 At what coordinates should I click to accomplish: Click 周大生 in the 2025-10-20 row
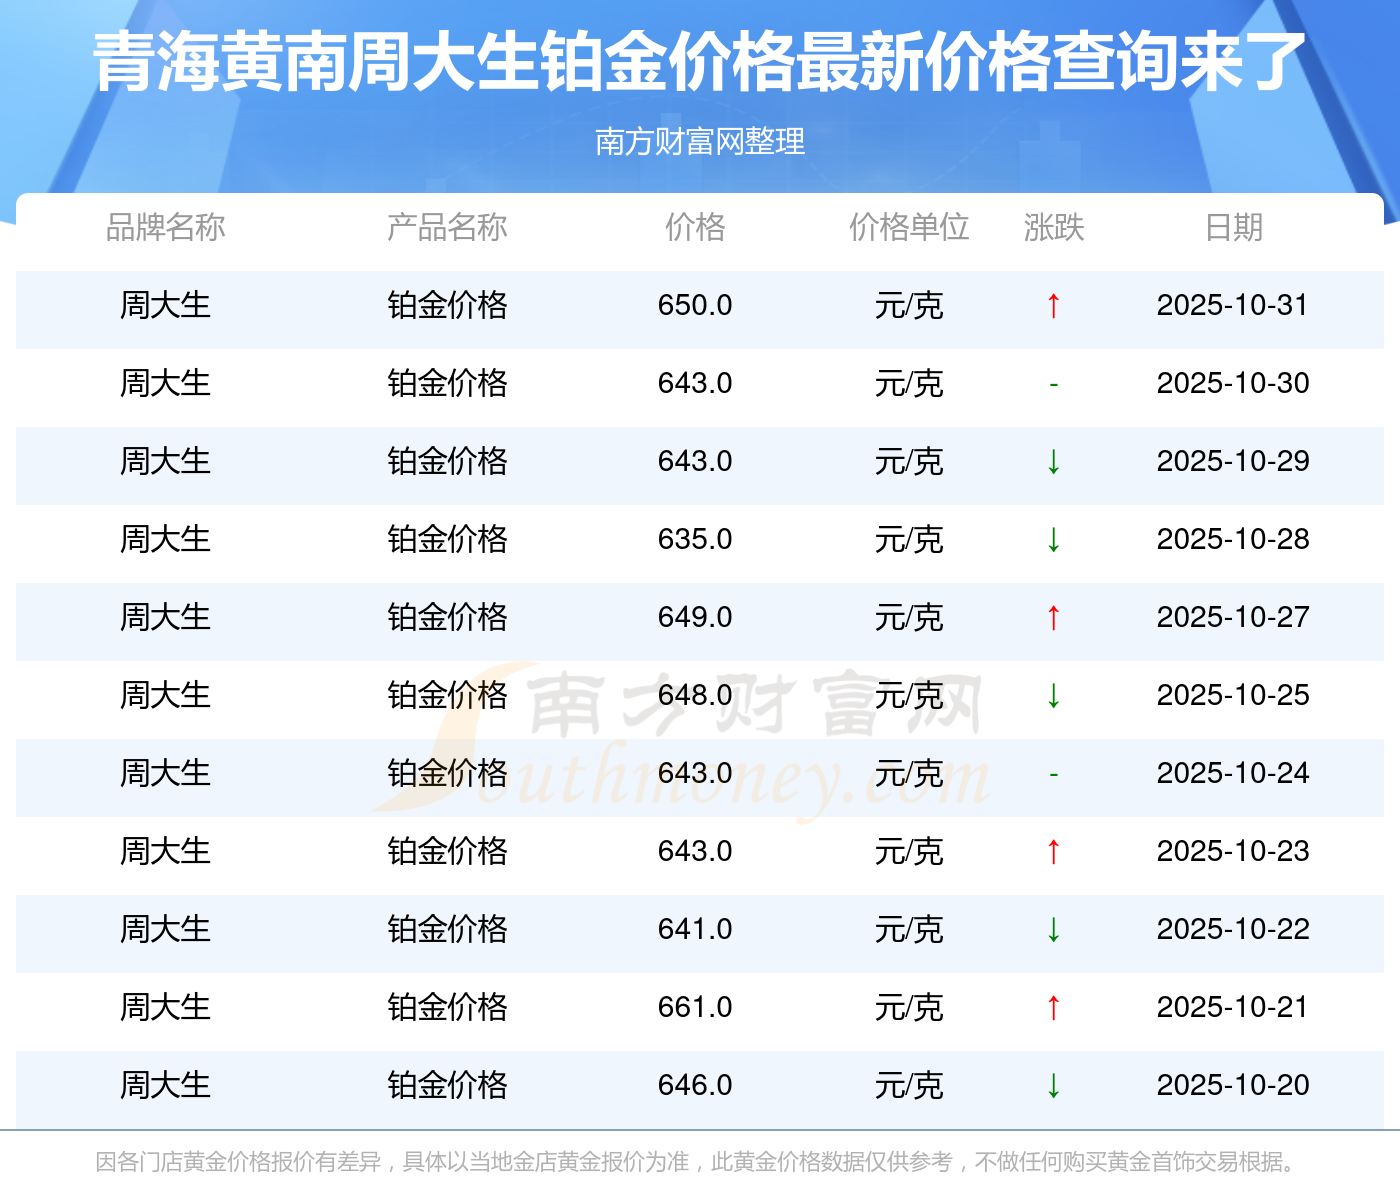click(x=166, y=1085)
